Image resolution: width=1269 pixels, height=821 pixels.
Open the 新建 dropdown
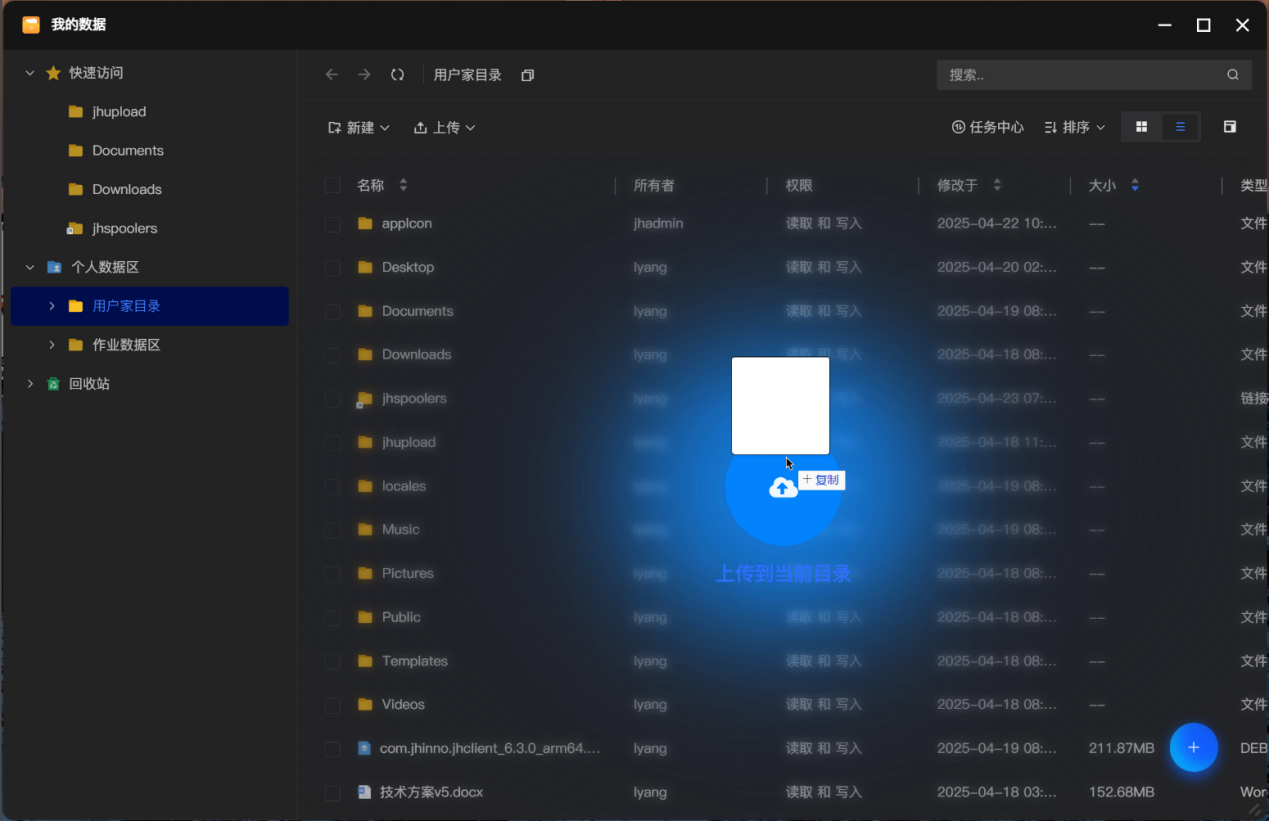[359, 127]
